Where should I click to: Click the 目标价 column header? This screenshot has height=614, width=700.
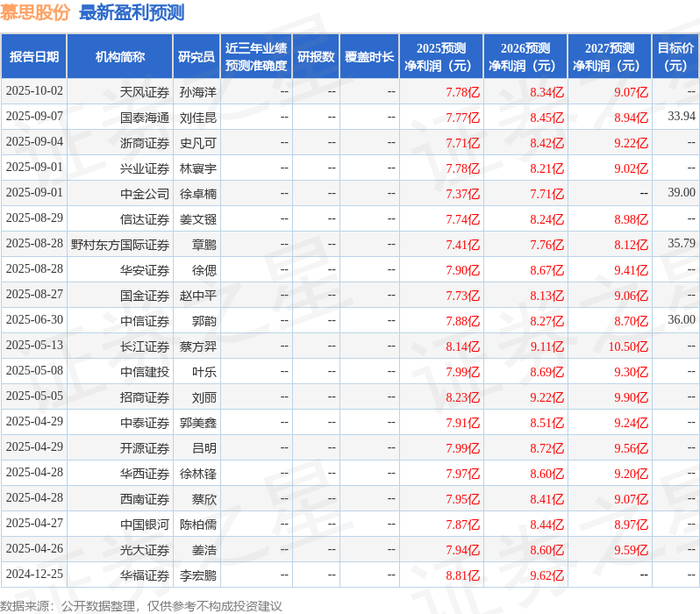click(x=676, y=57)
